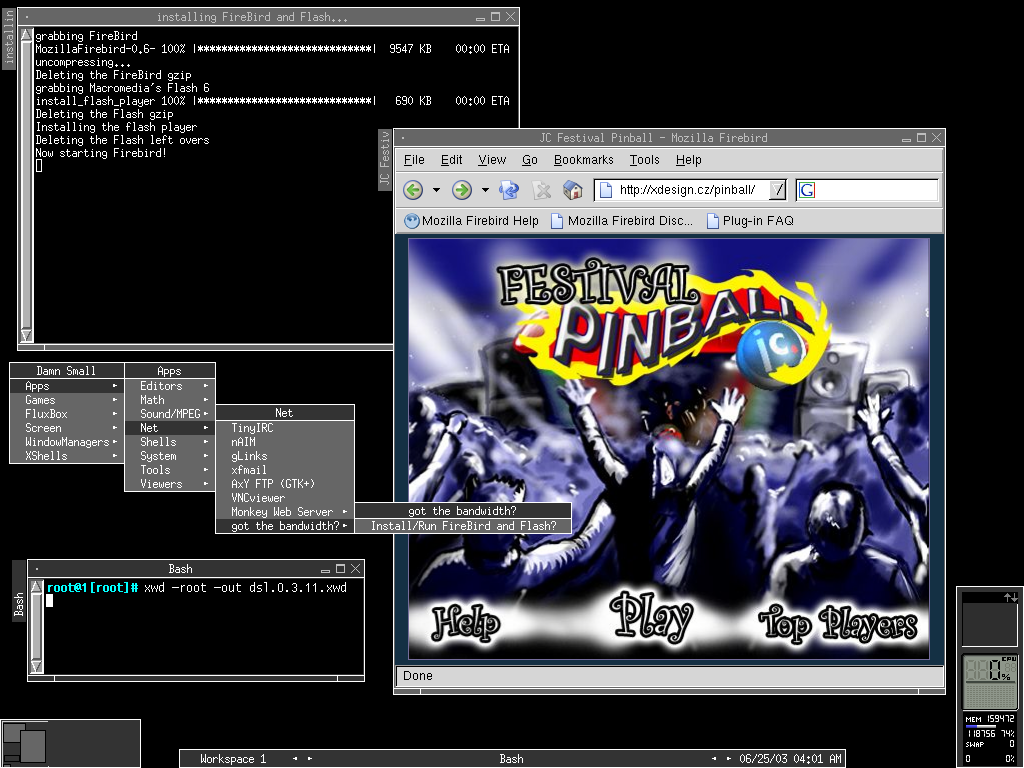Image resolution: width=1024 pixels, height=768 pixels.
Task: Launch xfmail from the Net menu
Action: (x=285, y=470)
